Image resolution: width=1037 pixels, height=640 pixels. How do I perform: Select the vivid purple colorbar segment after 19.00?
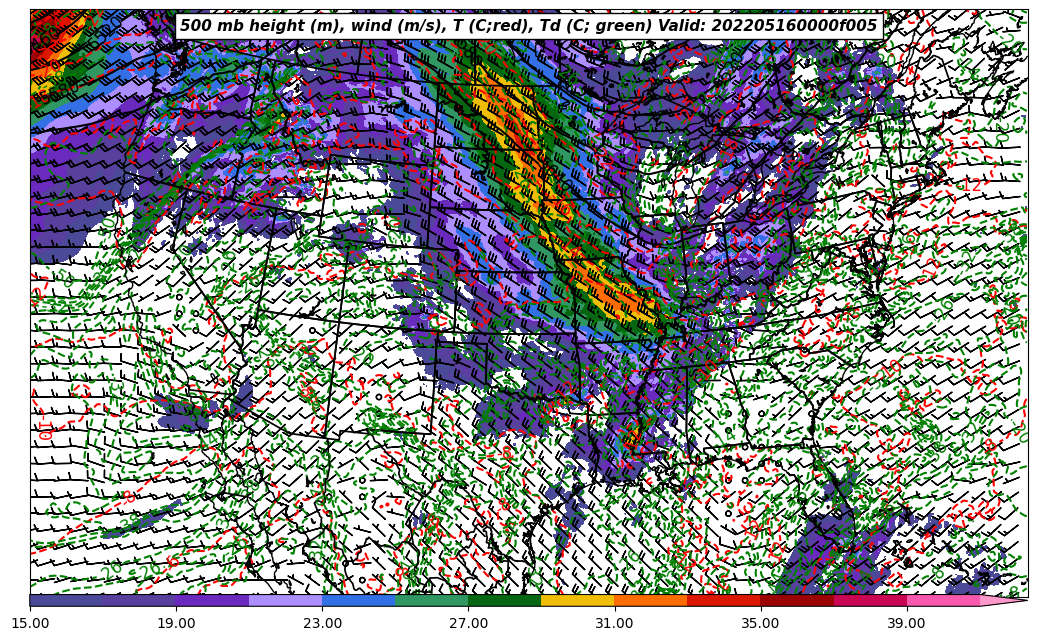pyautogui.click(x=212, y=600)
